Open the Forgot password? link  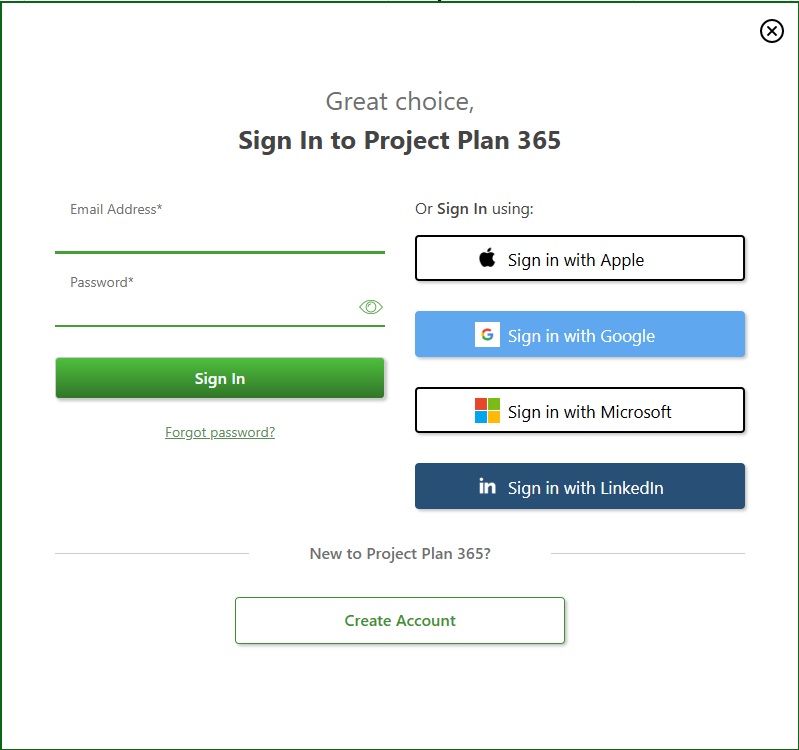[220, 432]
